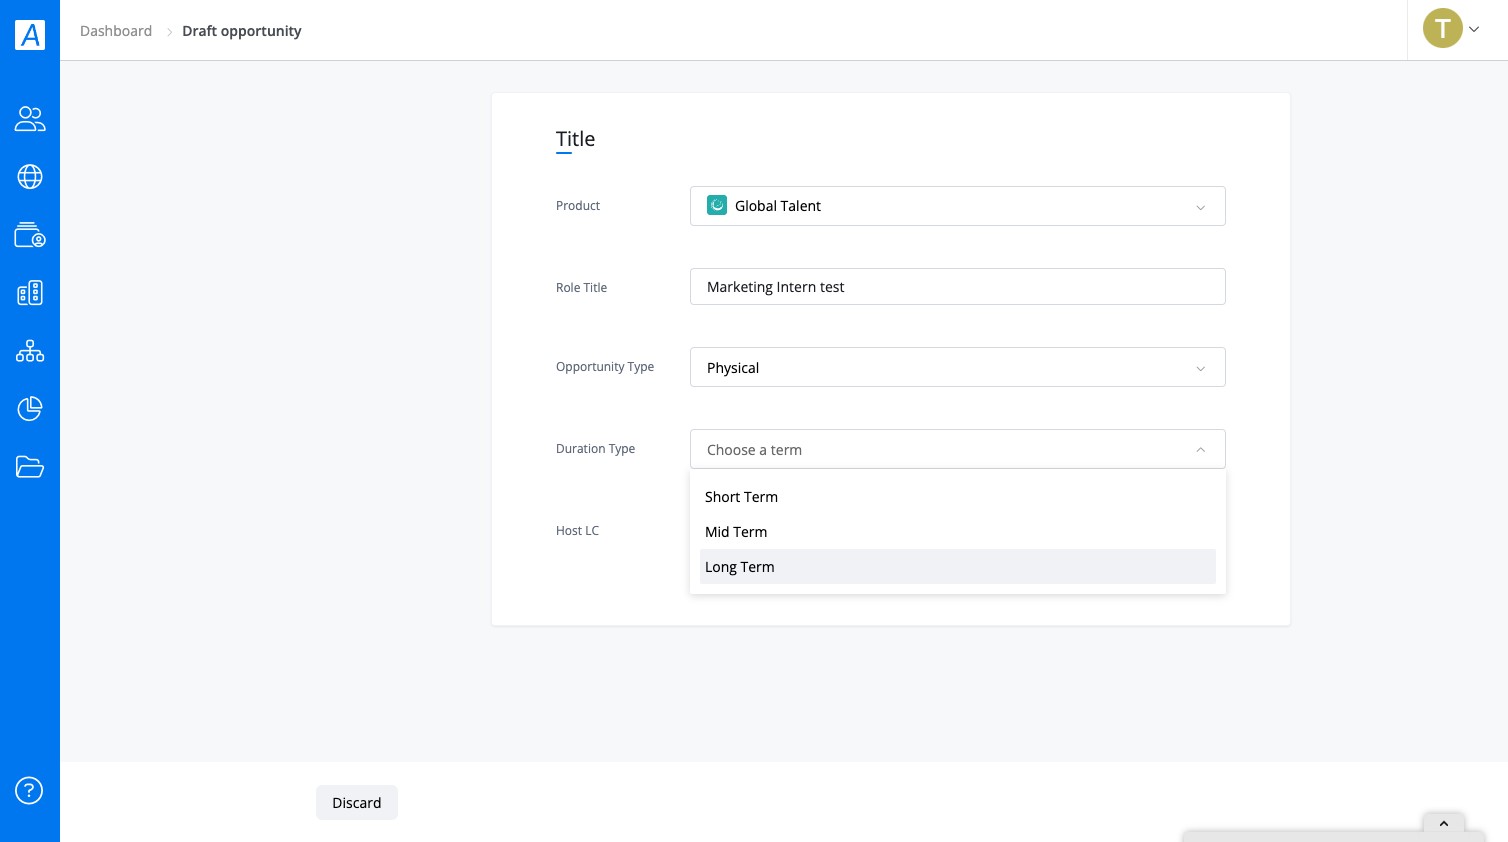Open the folder icon in the sidebar
Viewport: 1508px width, 842px height.
coord(30,466)
